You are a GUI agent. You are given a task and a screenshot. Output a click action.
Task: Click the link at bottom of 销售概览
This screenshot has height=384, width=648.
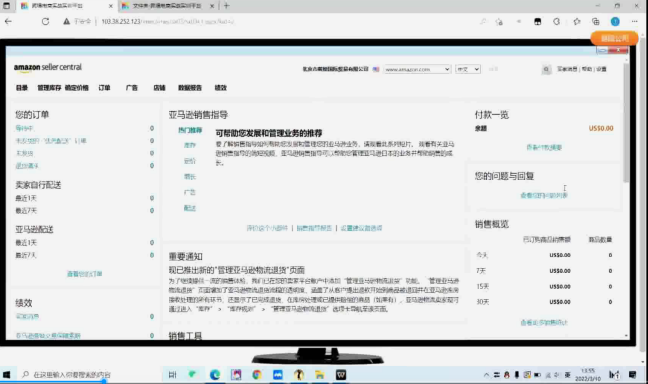coord(544,323)
